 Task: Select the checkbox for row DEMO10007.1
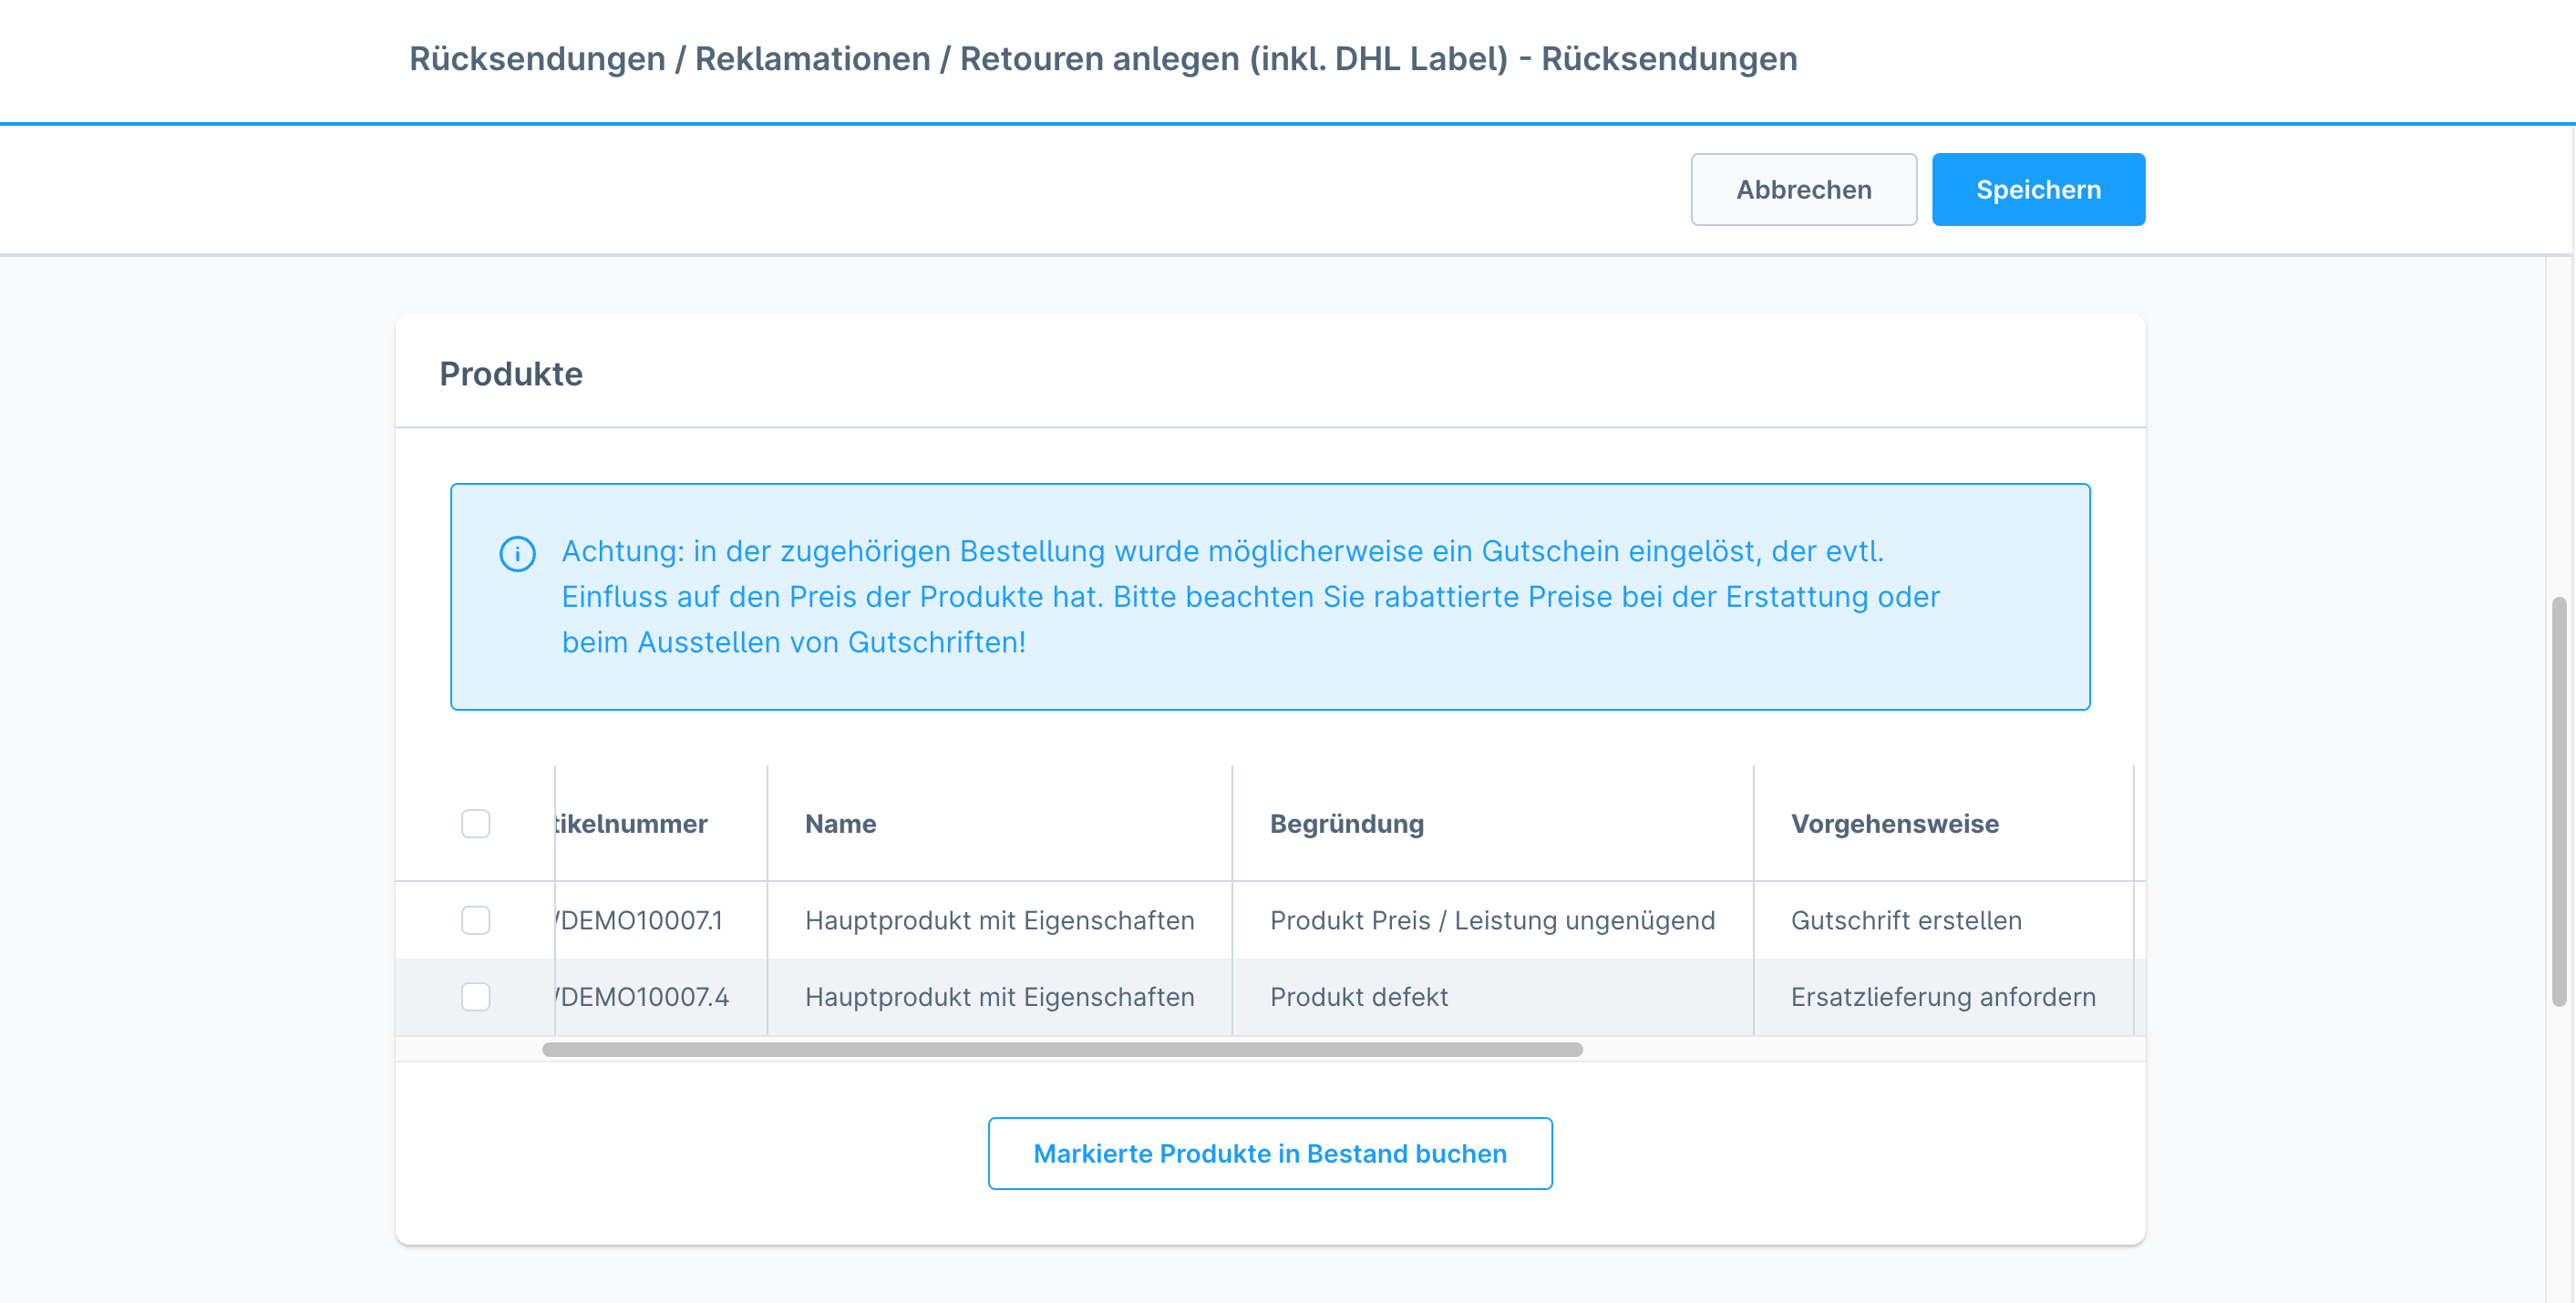(476, 919)
